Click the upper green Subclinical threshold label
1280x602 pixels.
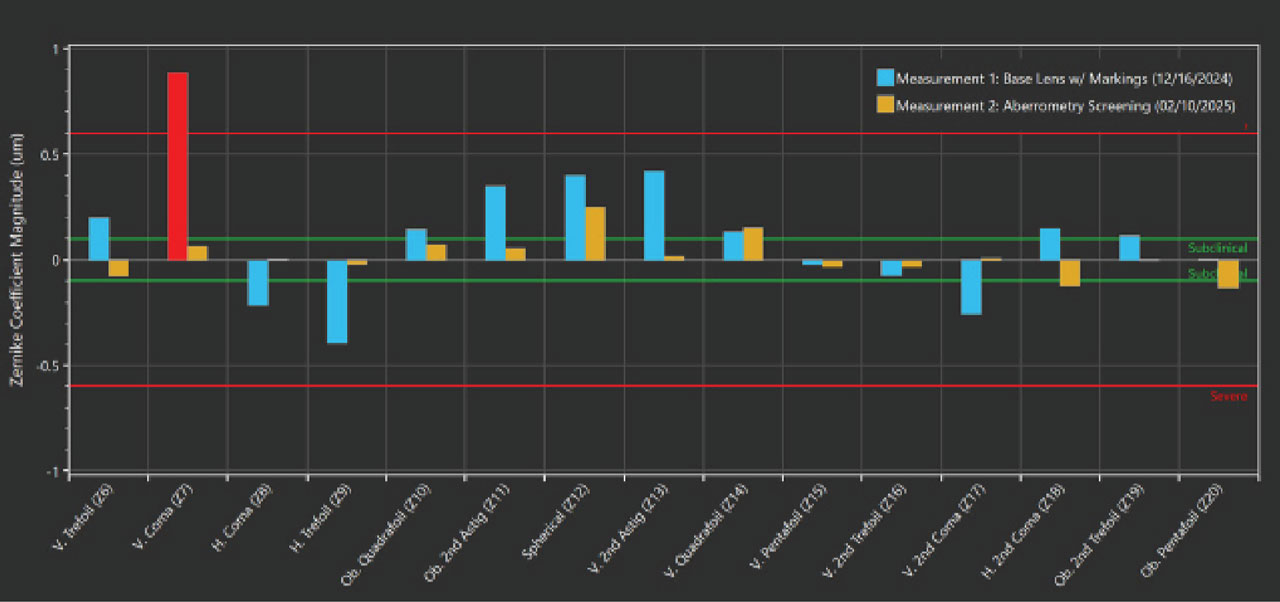pyautogui.click(x=1217, y=247)
